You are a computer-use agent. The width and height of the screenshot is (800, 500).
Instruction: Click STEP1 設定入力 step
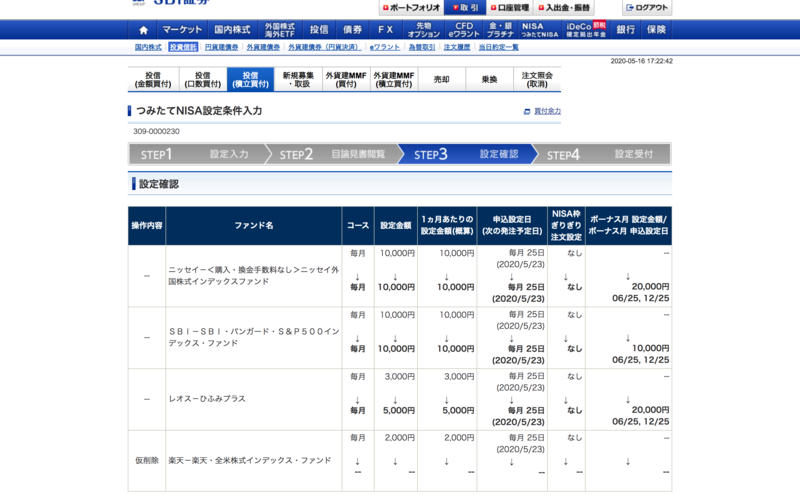click(196, 154)
